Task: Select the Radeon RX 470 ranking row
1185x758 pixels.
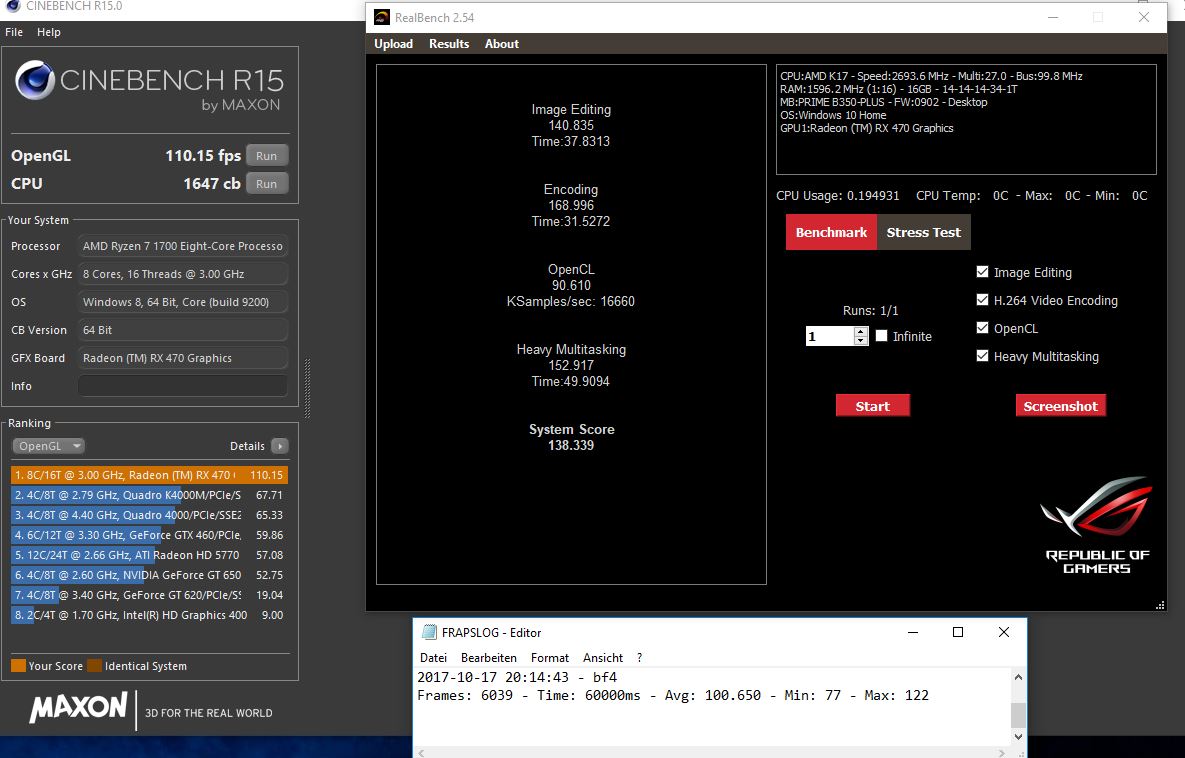Action: click(150, 475)
